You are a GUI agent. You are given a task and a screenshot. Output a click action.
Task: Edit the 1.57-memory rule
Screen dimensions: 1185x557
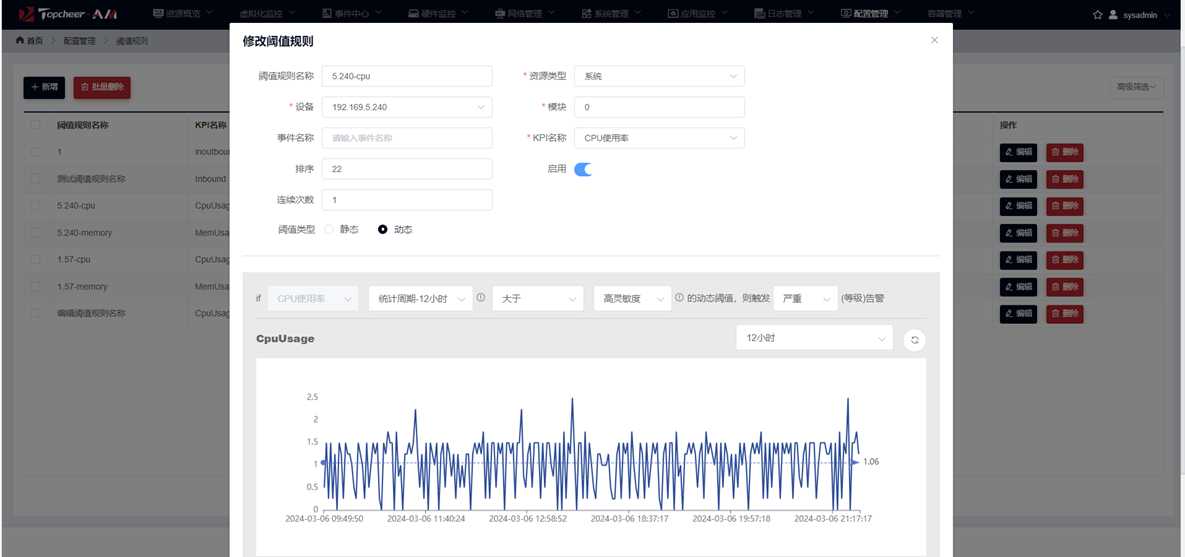pos(1017,286)
